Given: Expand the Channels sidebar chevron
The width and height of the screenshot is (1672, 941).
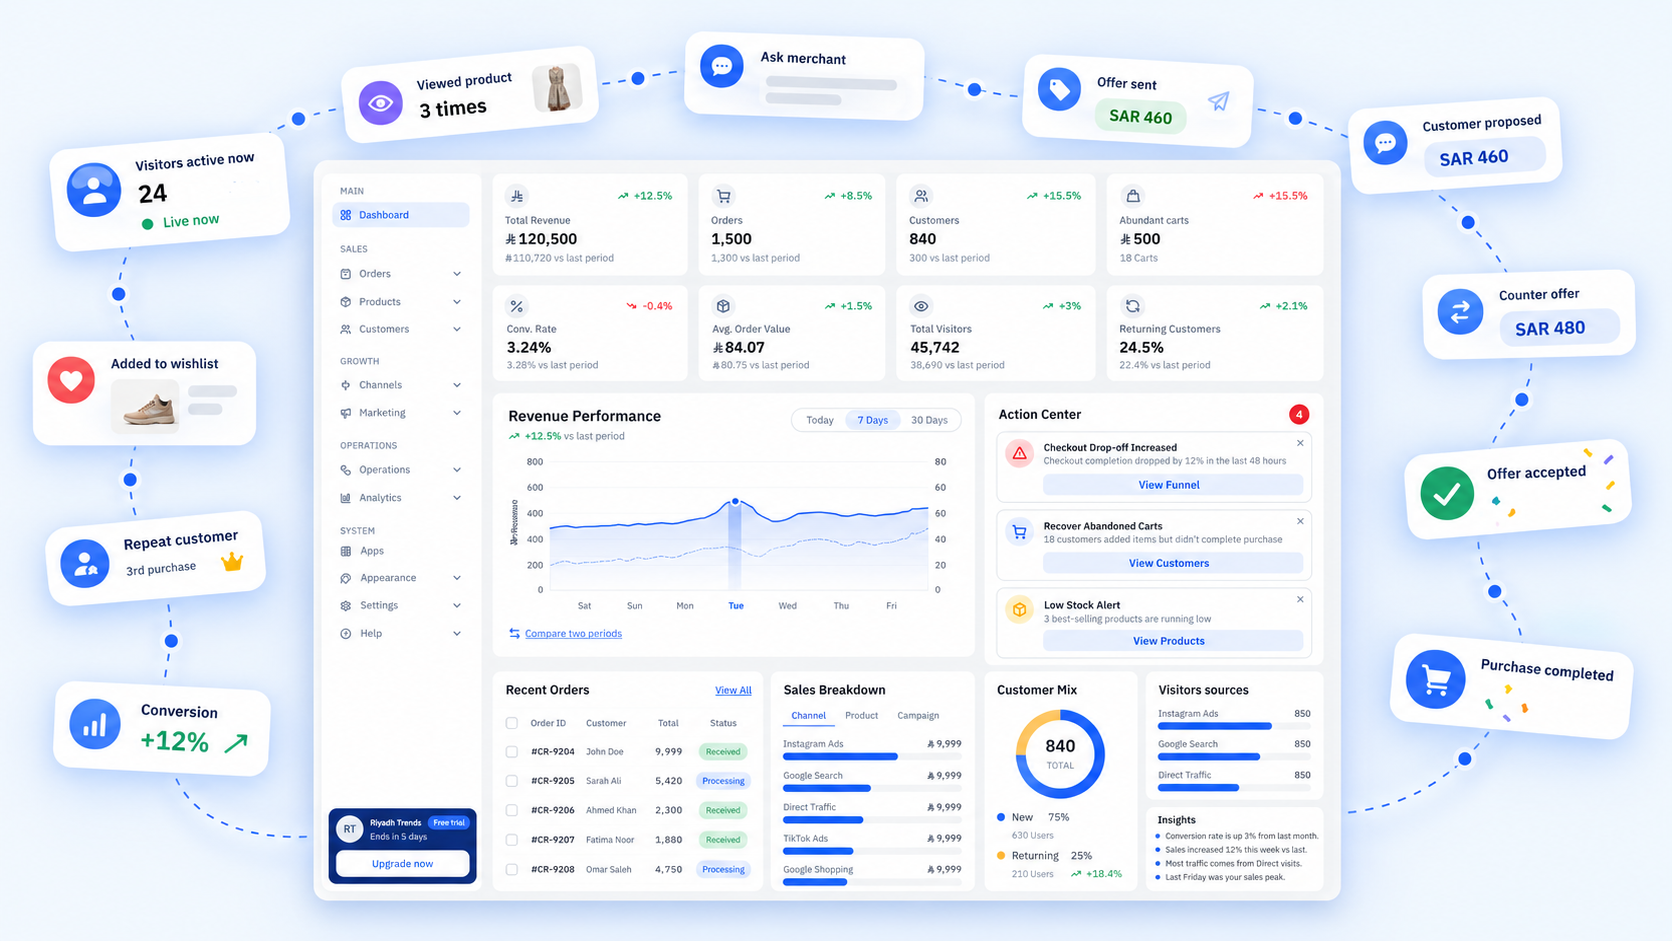Looking at the screenshot, I should tap(457, 385).
